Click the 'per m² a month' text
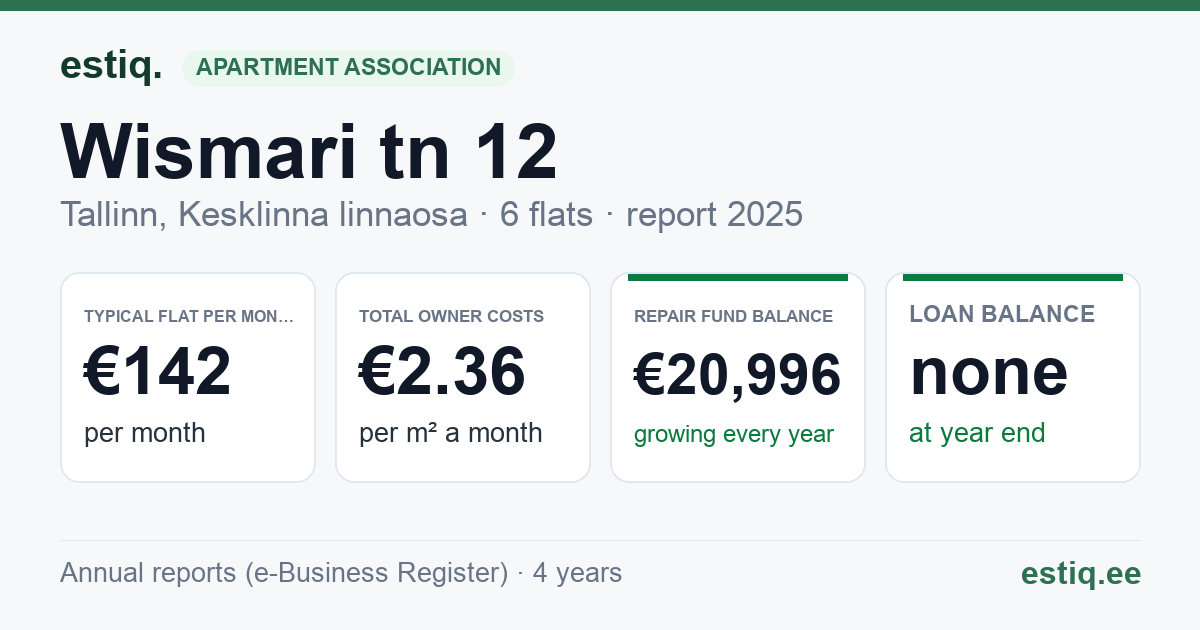 [x=451, y=433]
